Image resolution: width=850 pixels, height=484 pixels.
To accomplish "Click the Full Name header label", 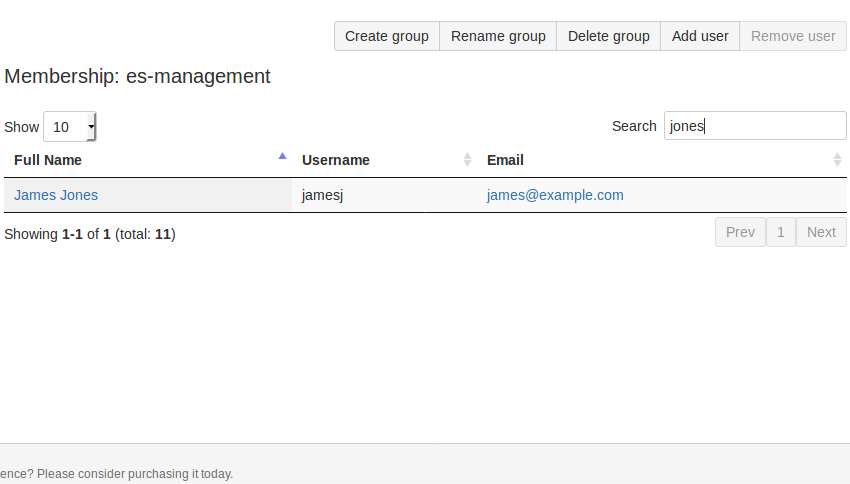I will pyautogui.click(x=48, y=160).
